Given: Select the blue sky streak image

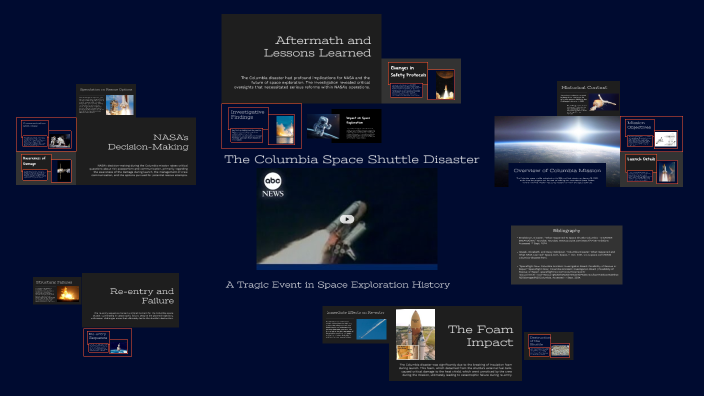Looking at the screenshot, I should point(371,329).
